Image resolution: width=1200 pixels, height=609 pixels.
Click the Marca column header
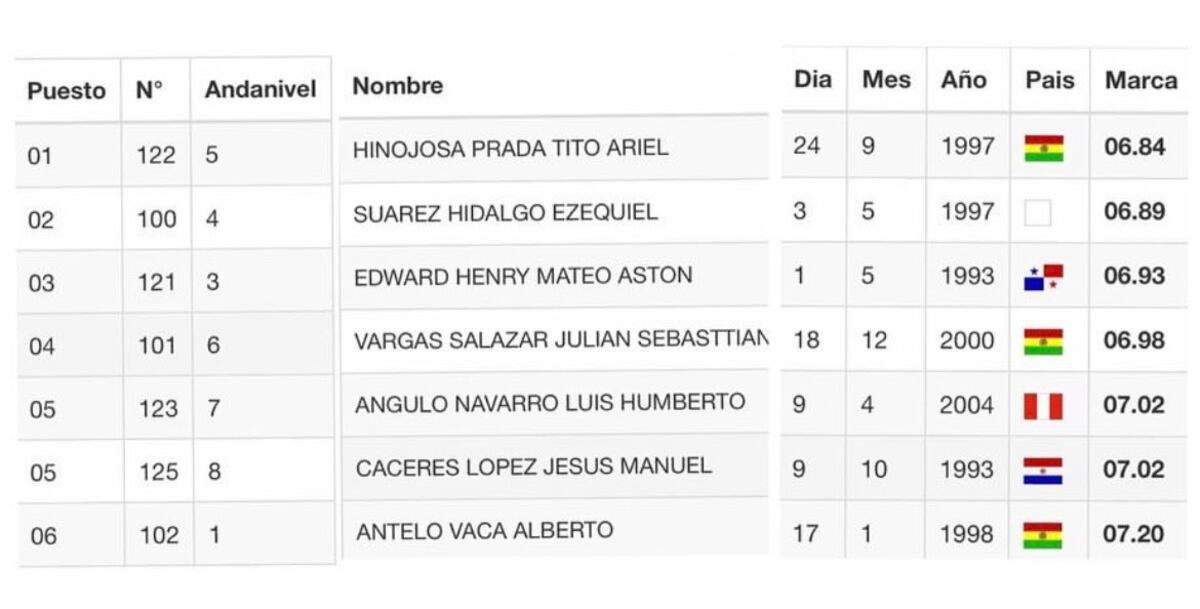tap(1141, 80)
